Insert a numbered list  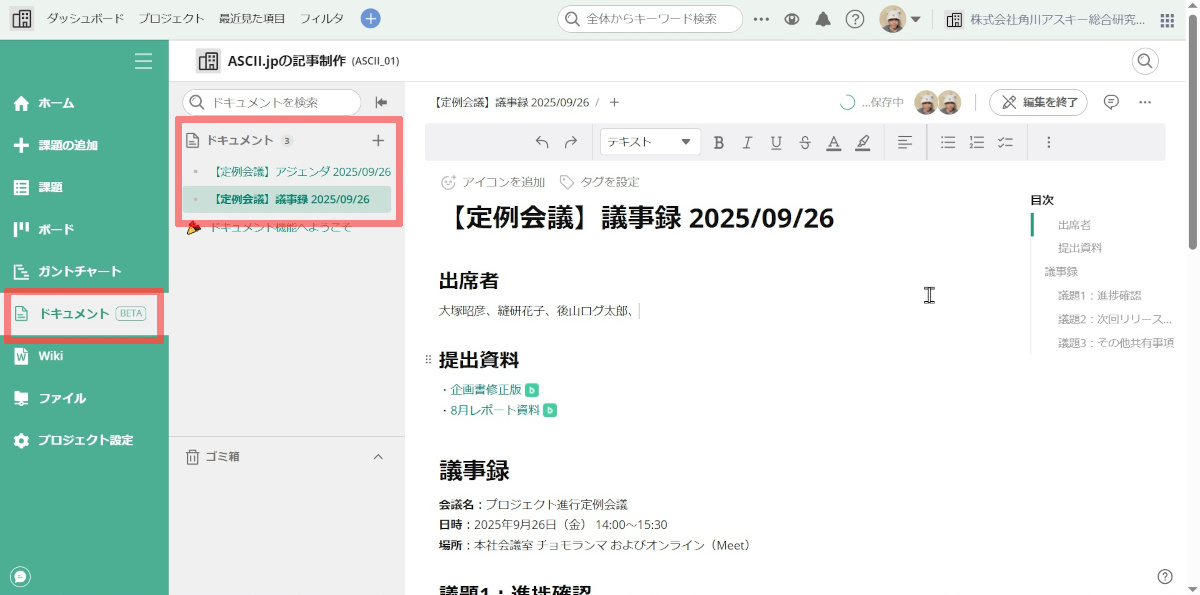pyautogui.click(x=977, y=142)
